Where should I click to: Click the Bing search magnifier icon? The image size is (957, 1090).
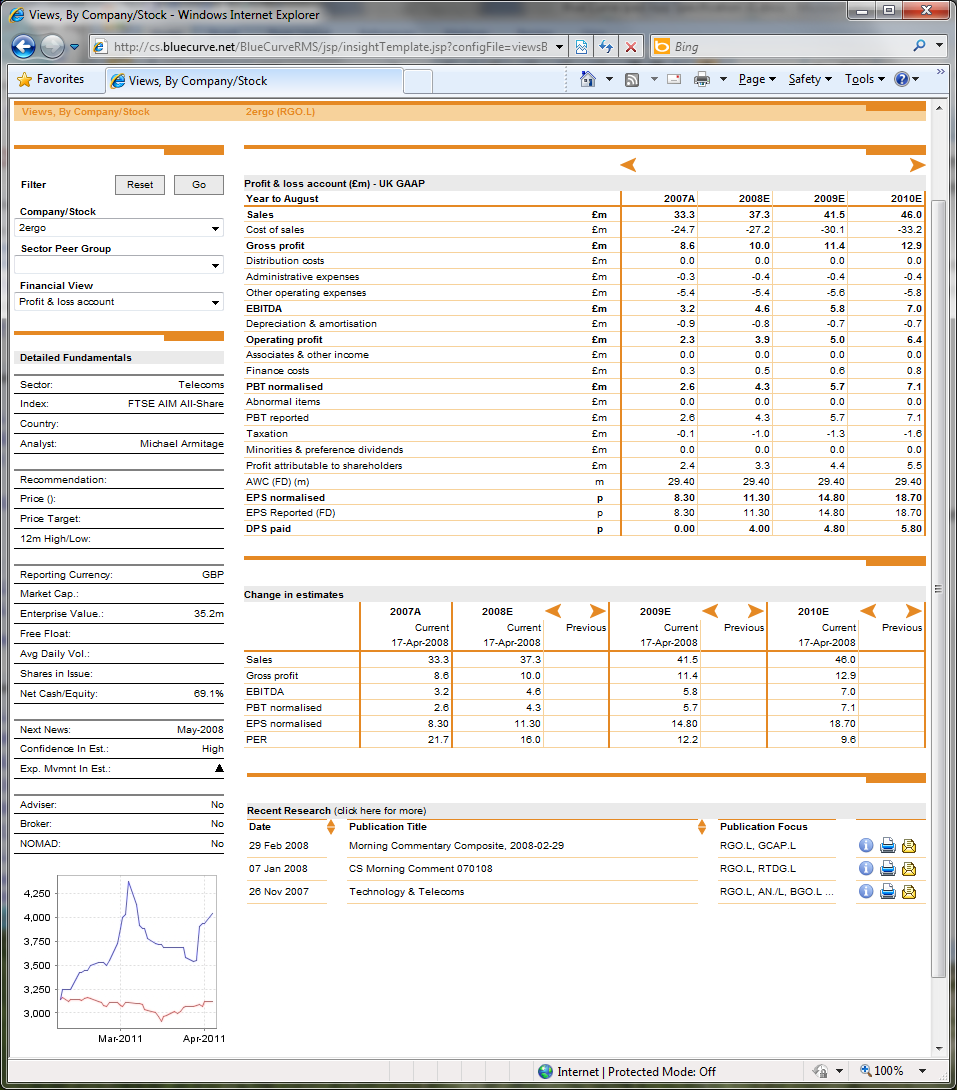tap(919, 46)
